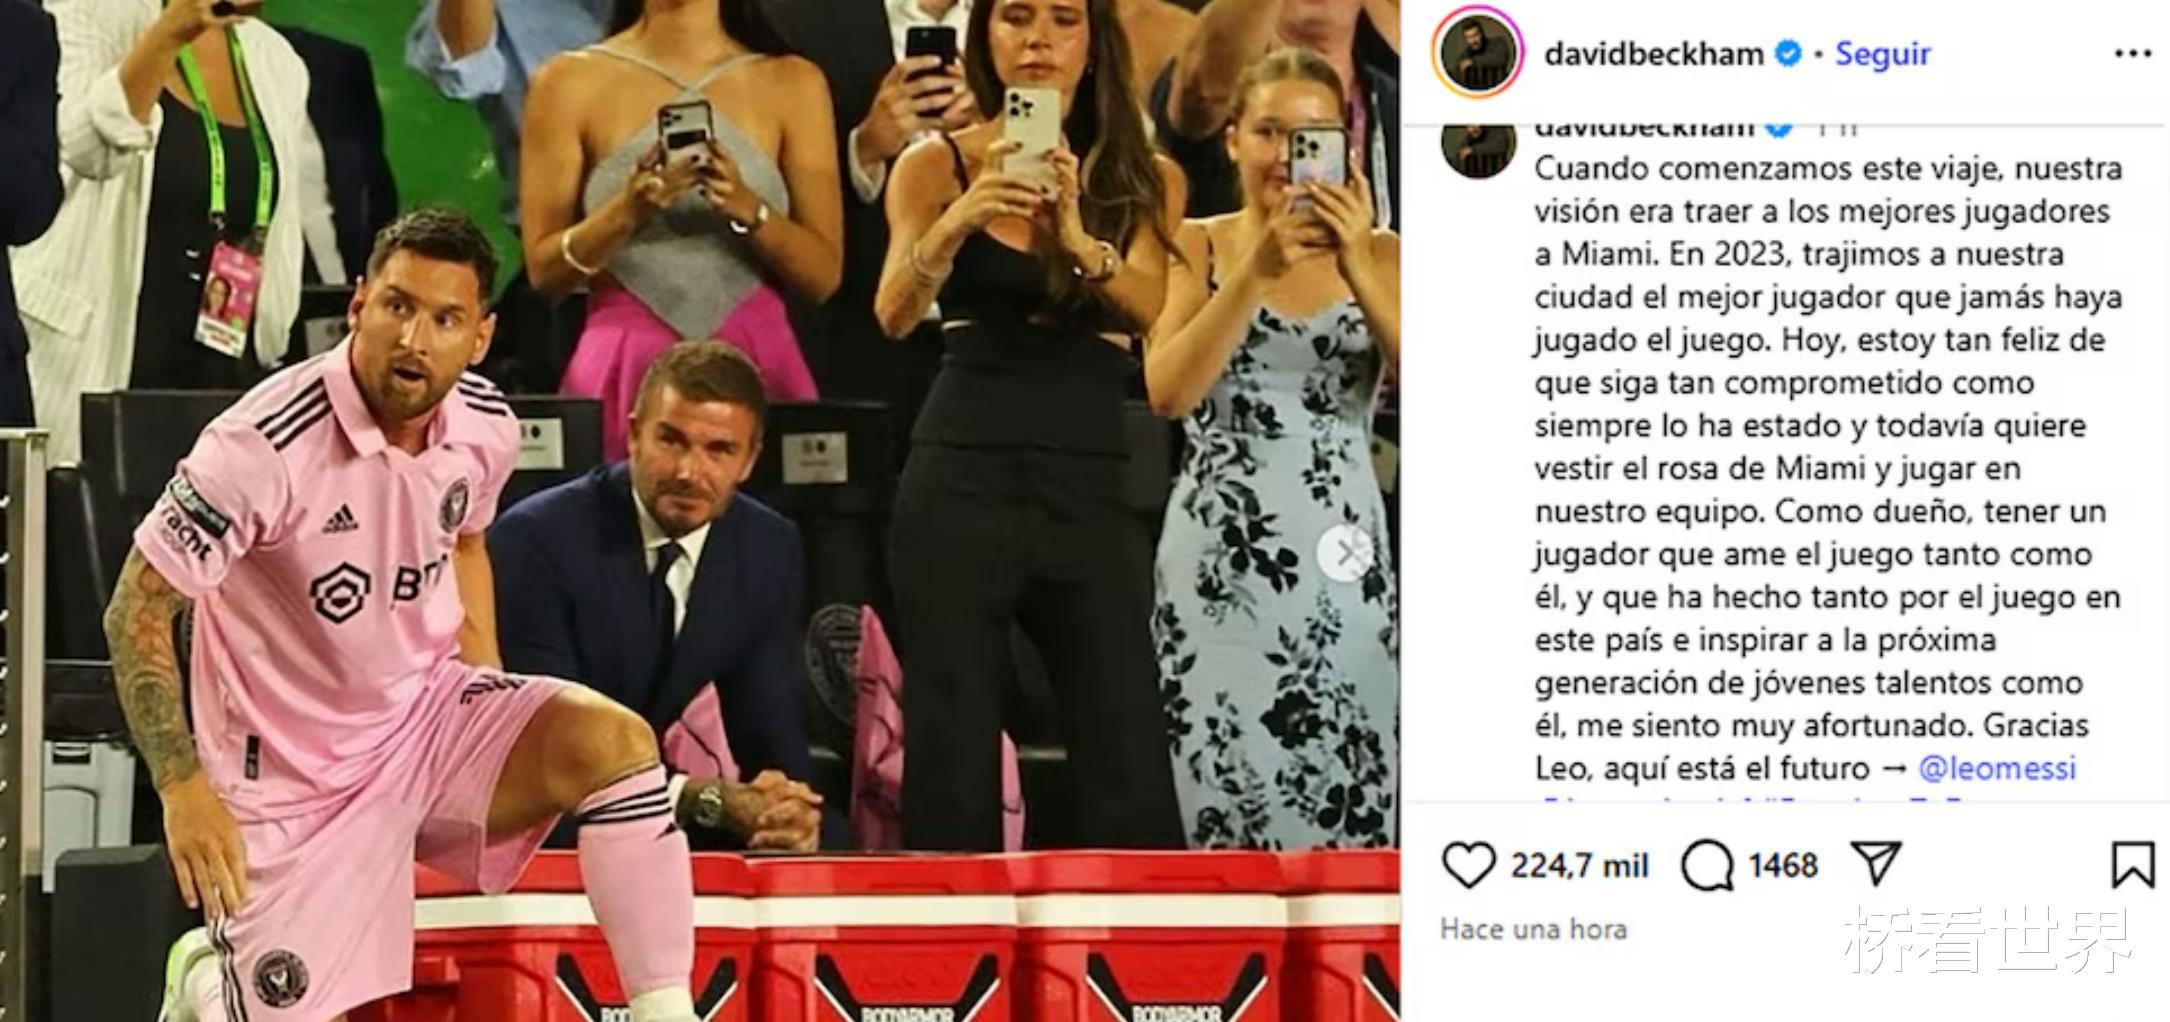Open the @leomessi mention link

(1997, 768)
